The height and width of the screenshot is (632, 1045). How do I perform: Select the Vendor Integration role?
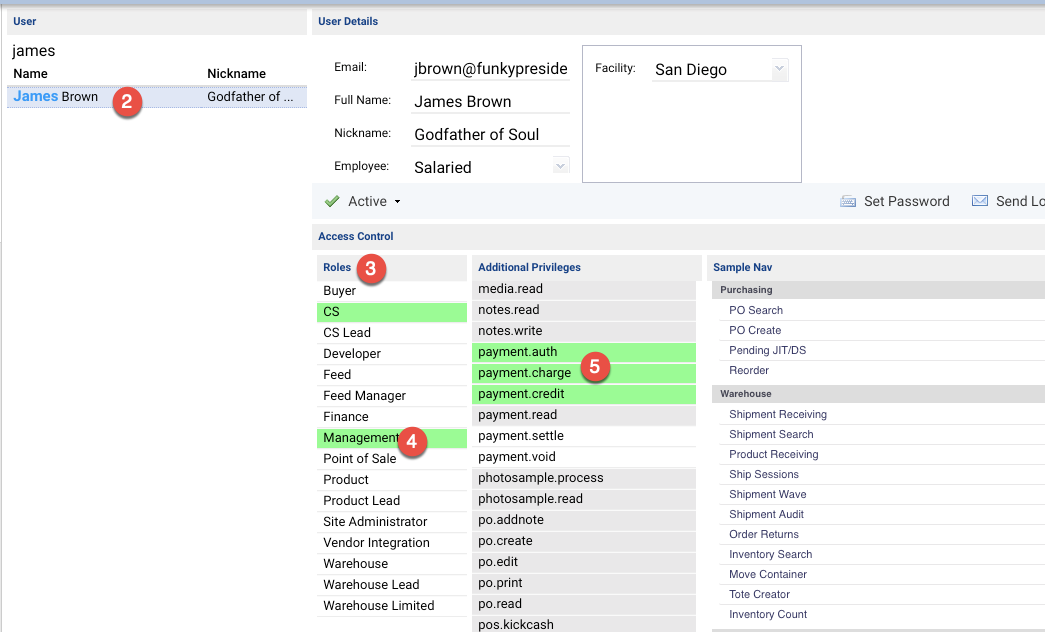click(392, 543)
